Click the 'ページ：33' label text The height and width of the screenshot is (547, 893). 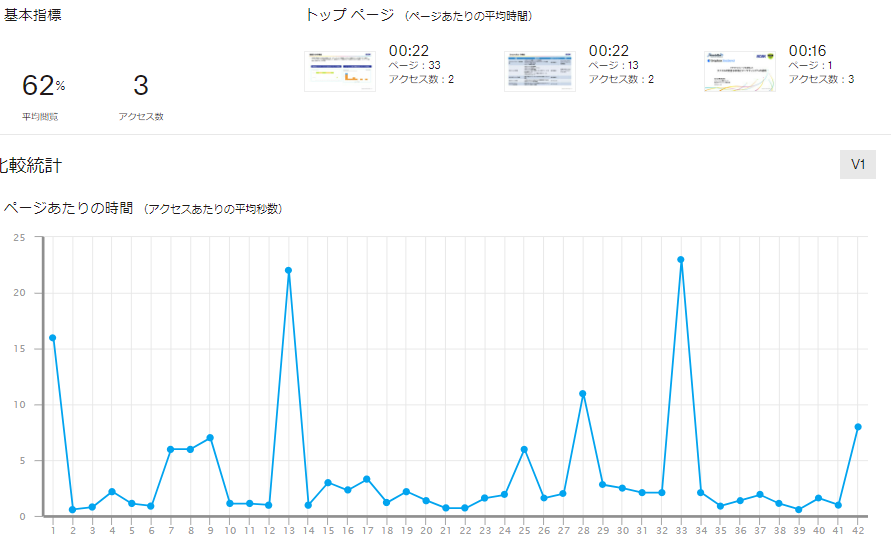pyautogui.click(x=414, y=66)
